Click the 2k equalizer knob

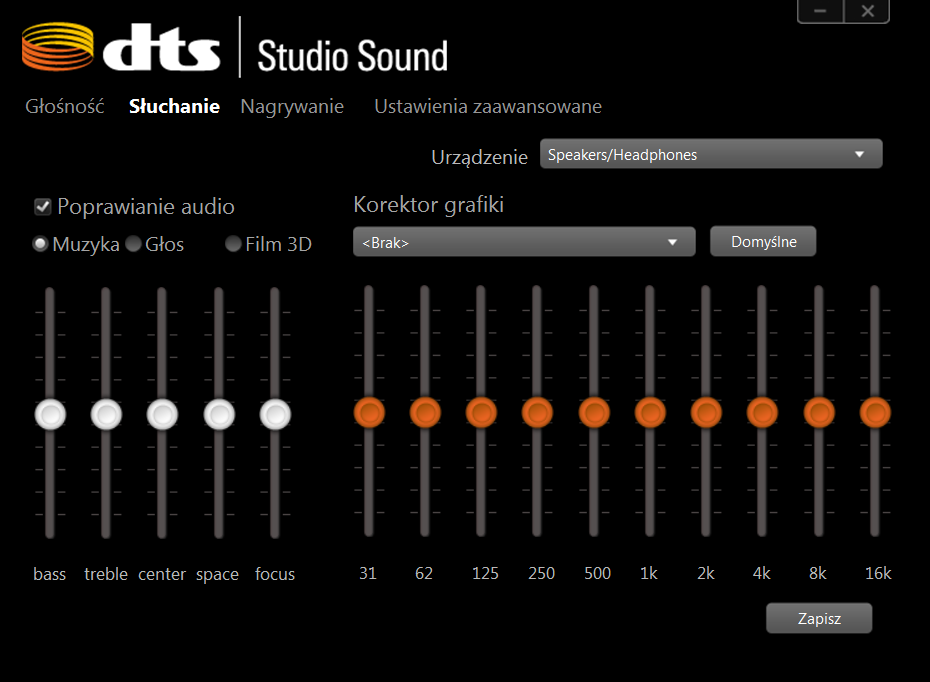(x=706, y=412)
